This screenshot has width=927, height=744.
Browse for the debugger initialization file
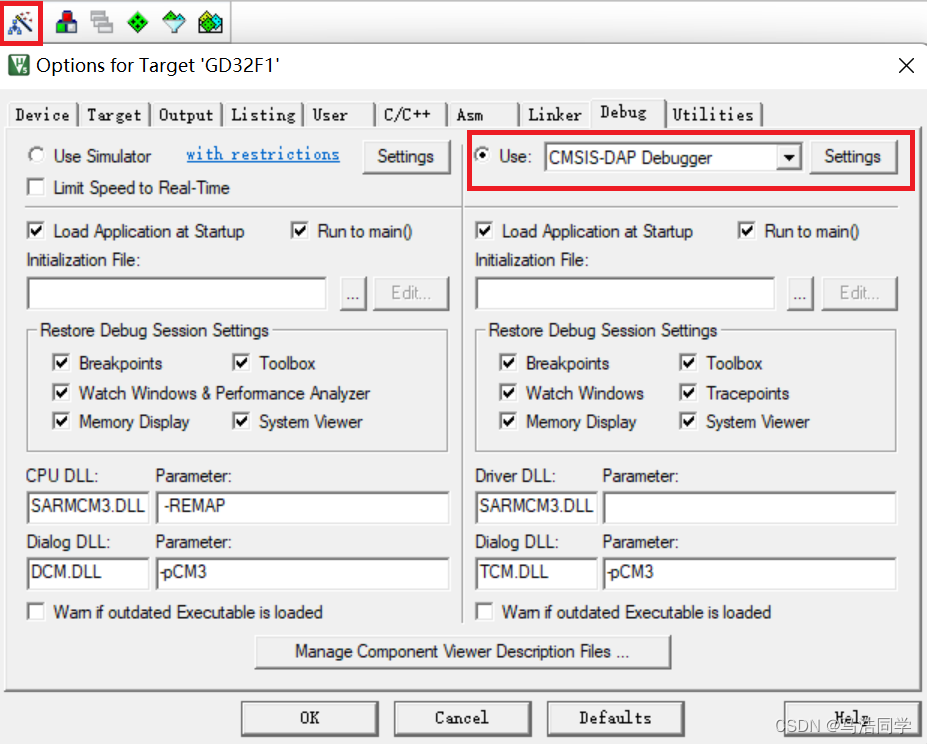pyautogui.click(x=800, y=293)
